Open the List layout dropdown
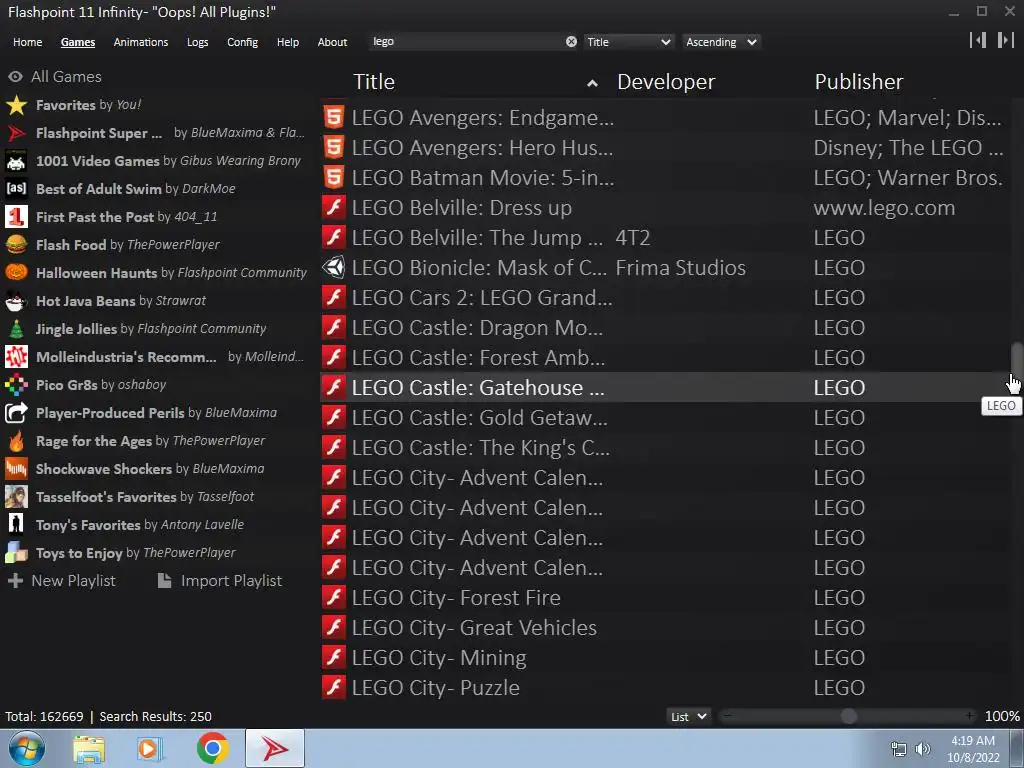The image size is (1024, 768). tap(689, 716)
